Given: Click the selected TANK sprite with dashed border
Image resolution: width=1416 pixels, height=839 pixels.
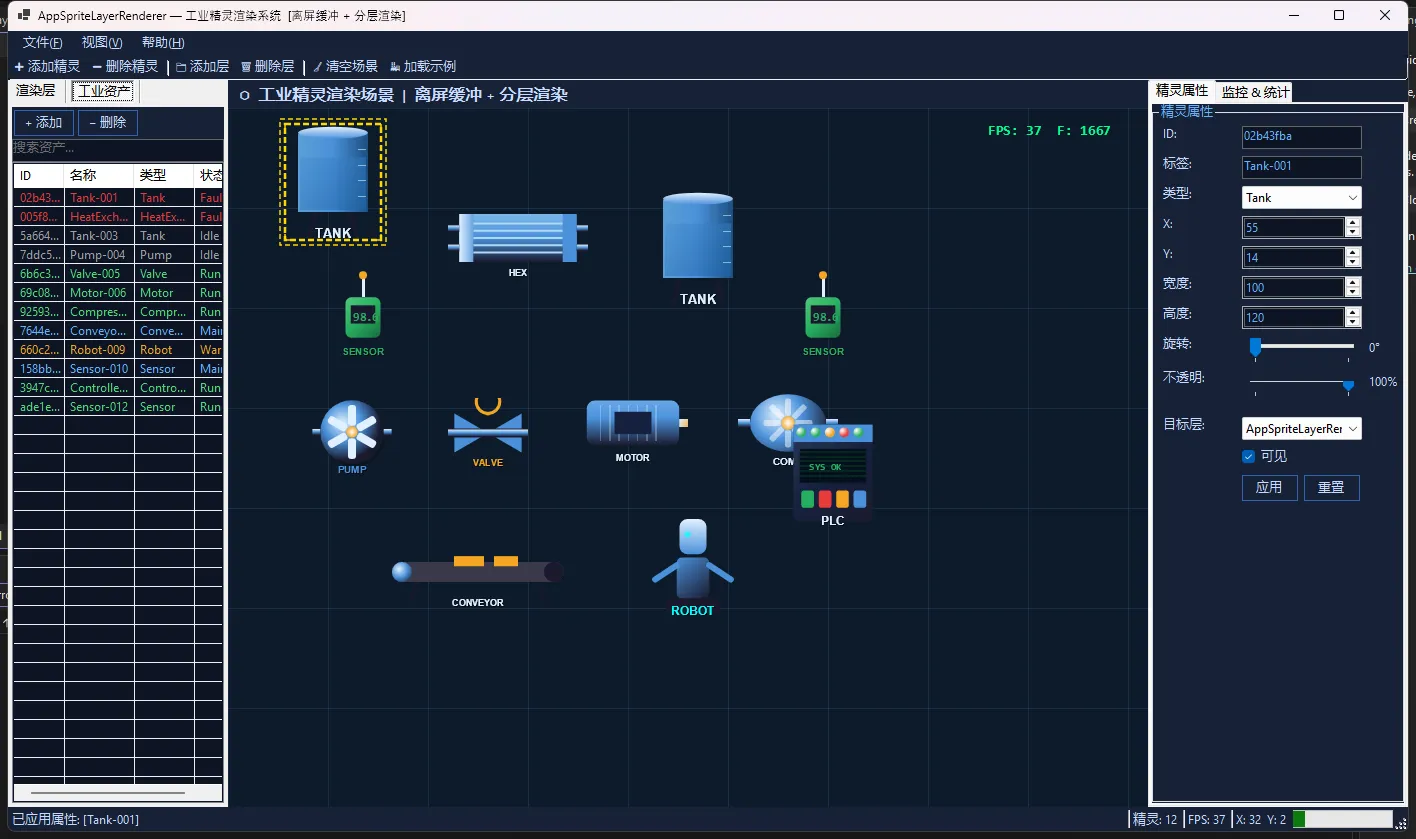Looking at the screenshot, I should pos(333,181).
